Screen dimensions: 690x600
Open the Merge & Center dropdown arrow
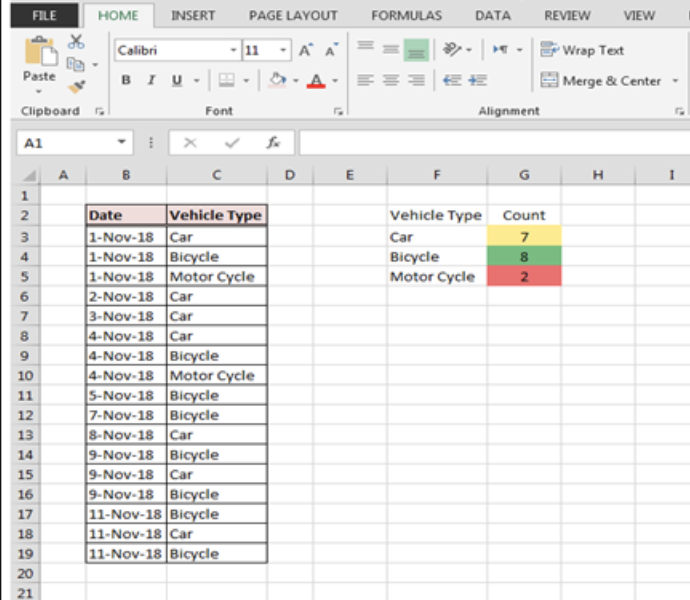point(675,81)
